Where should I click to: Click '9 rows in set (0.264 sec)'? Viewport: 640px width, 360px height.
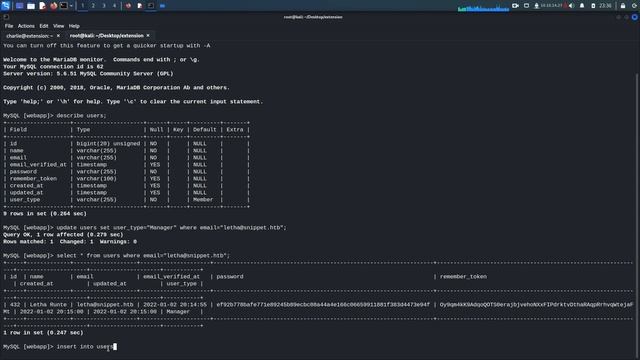click(x=45, y=213)
